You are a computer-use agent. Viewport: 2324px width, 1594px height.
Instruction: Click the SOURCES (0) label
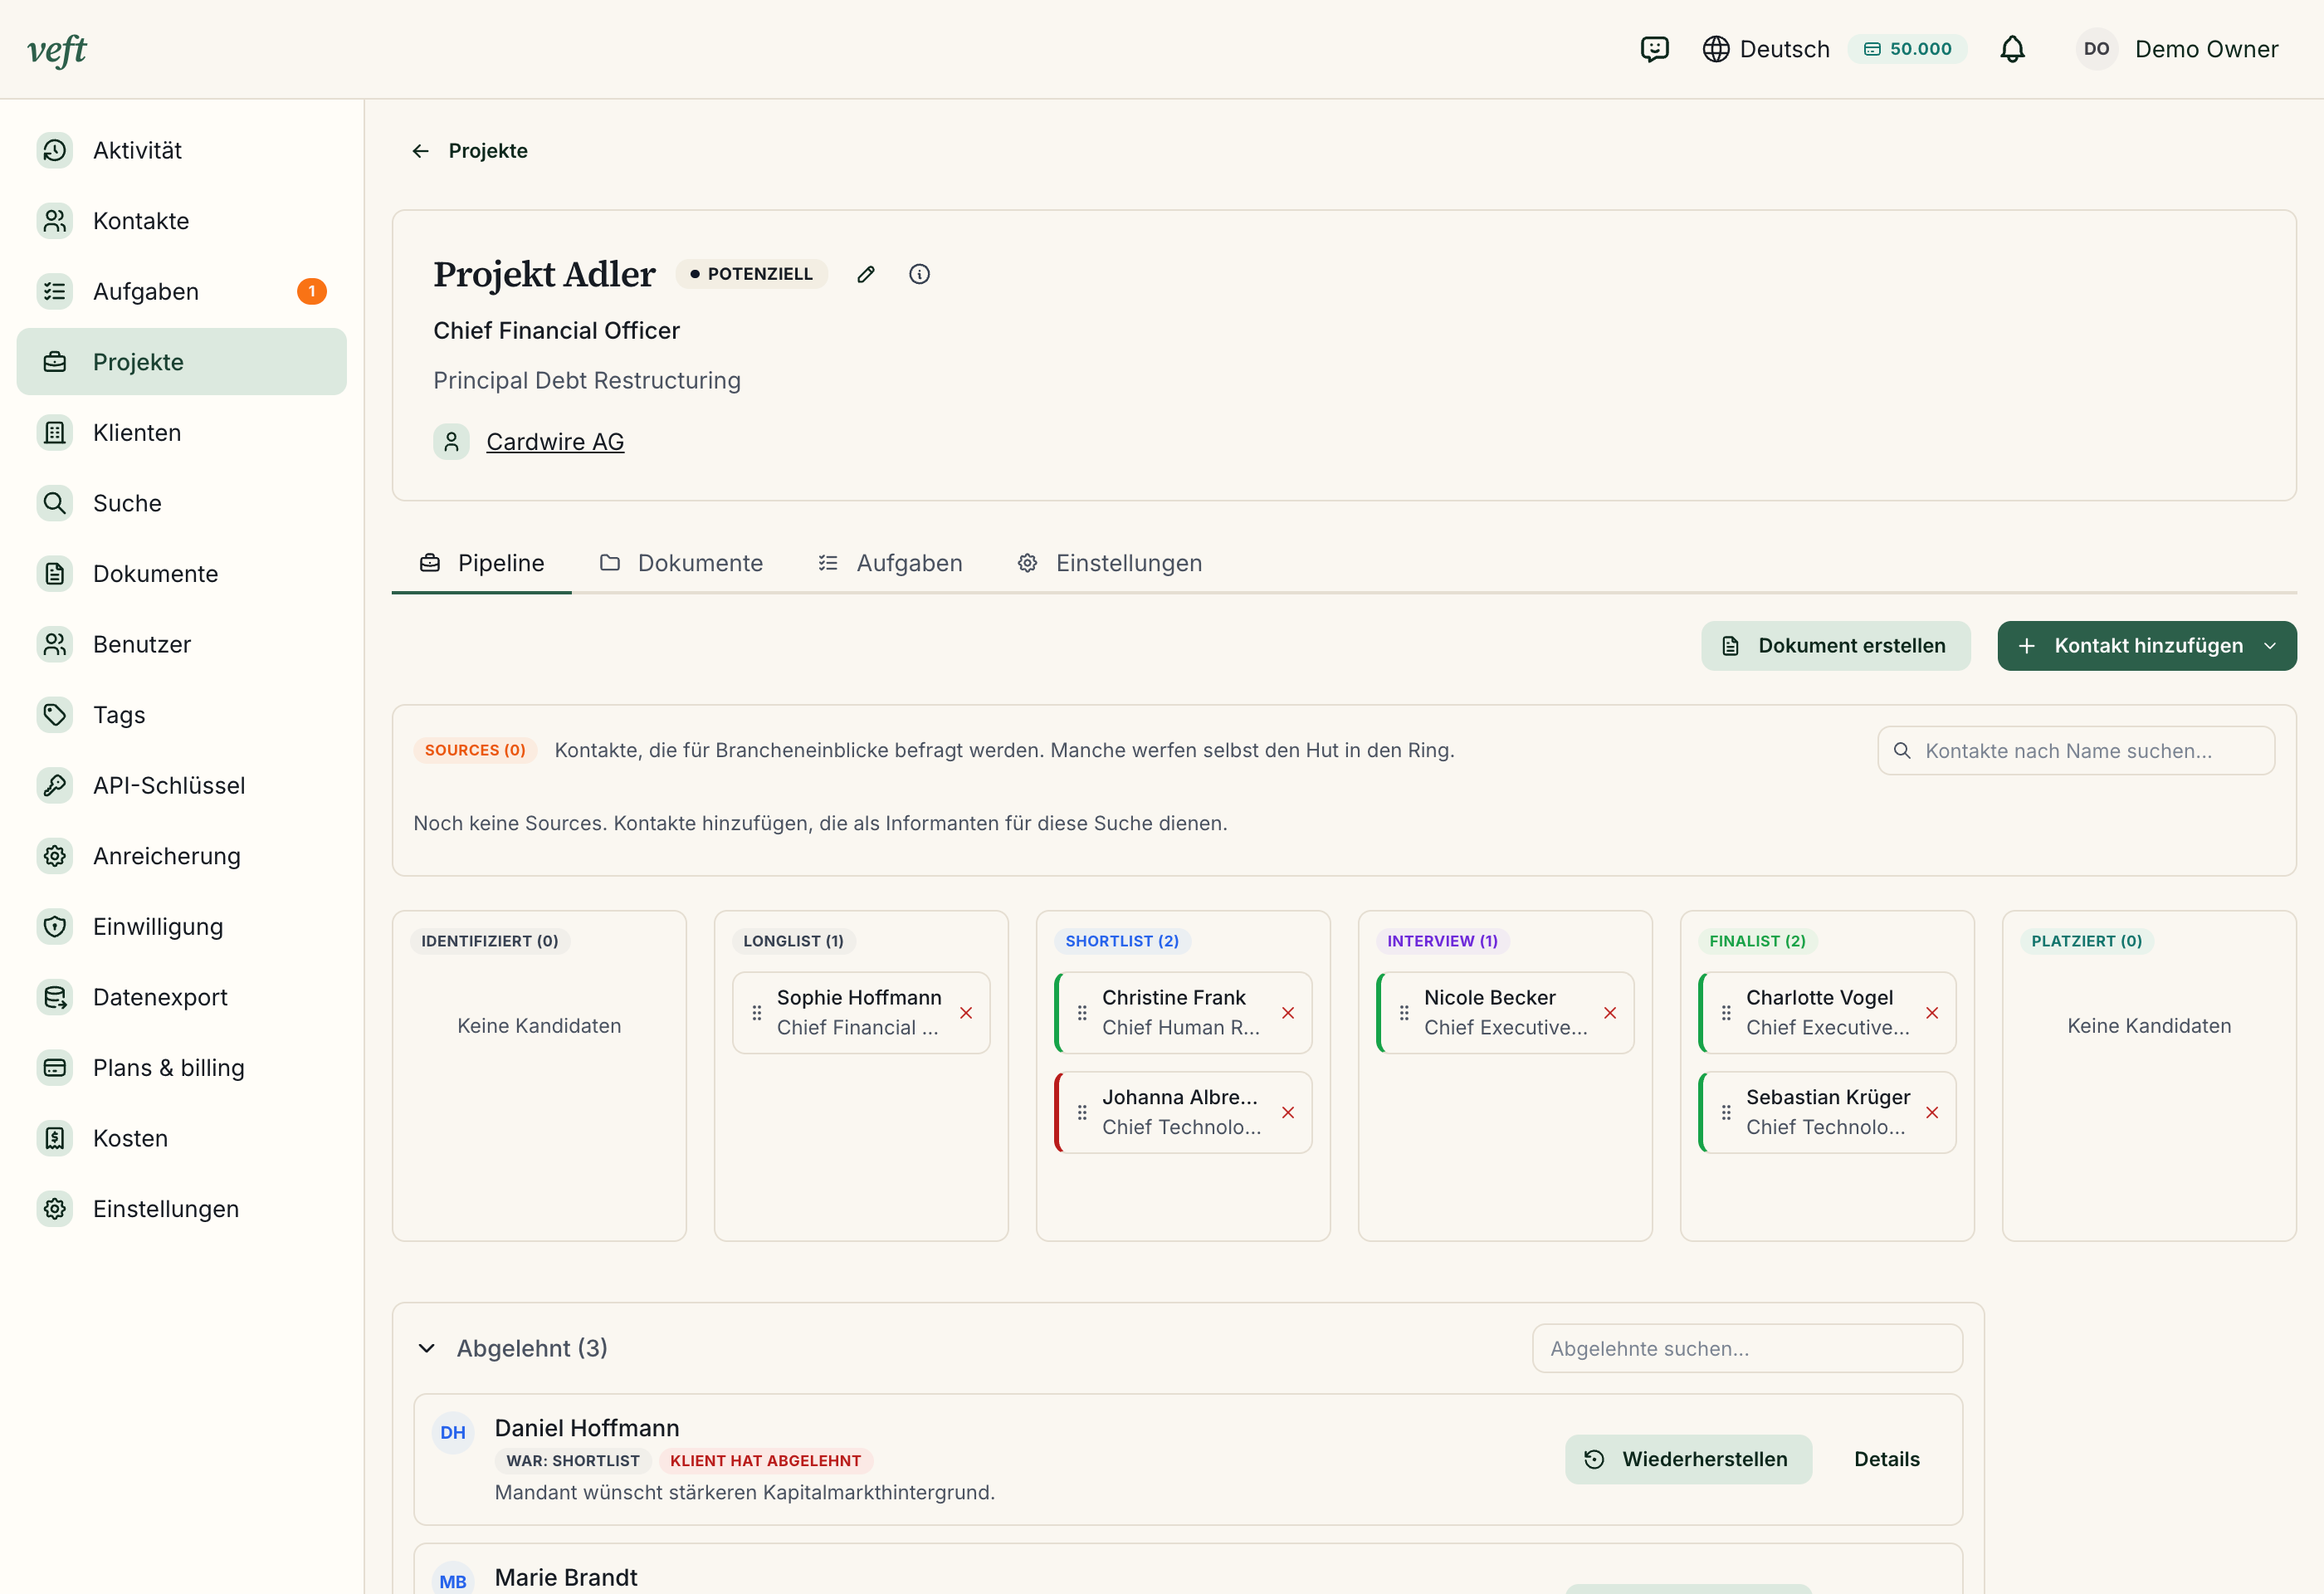point(475,750)
